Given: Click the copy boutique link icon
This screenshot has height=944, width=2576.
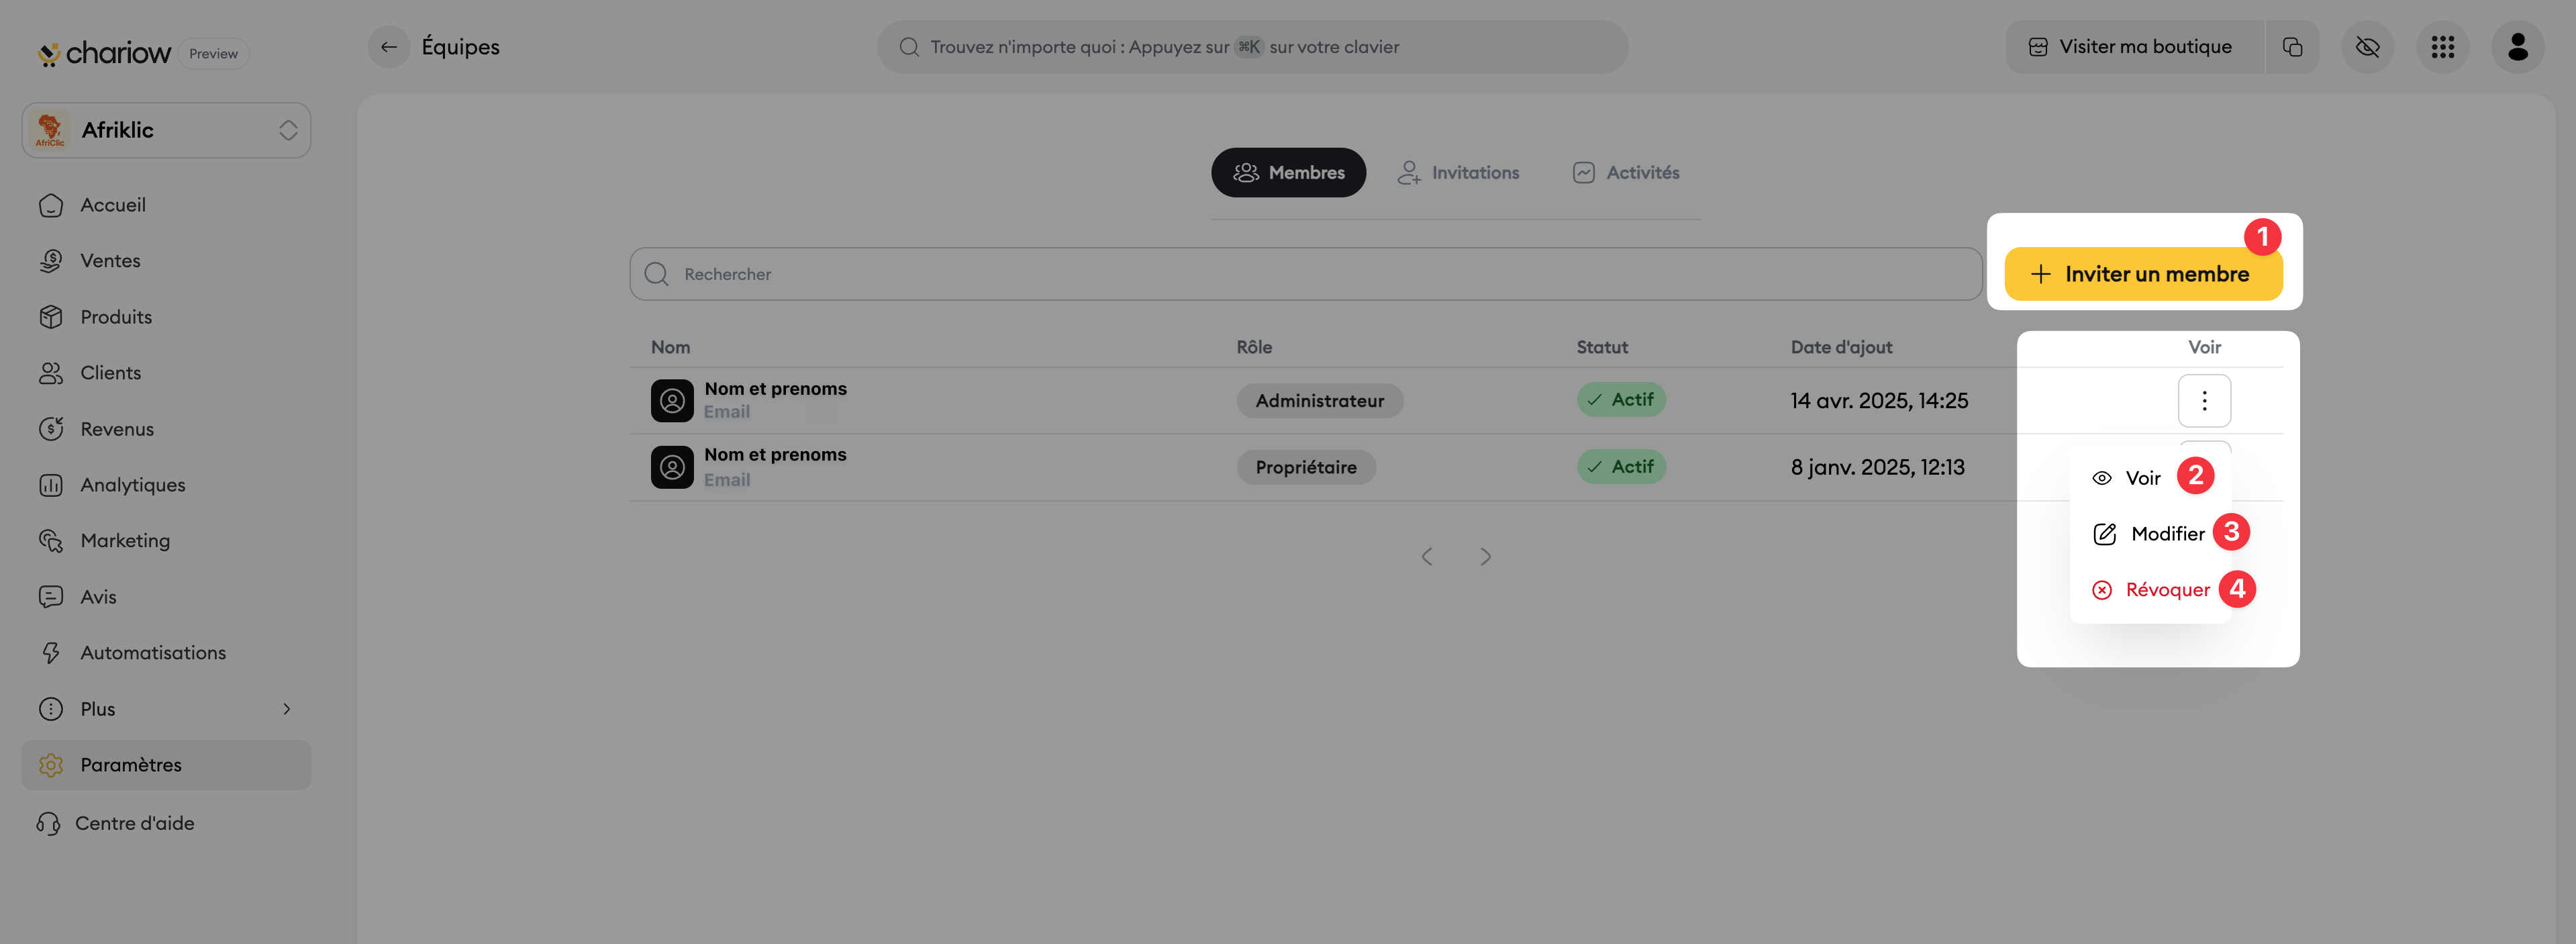Looking at the screenshot, I should pyautogui.click(x=2292, y=47).
